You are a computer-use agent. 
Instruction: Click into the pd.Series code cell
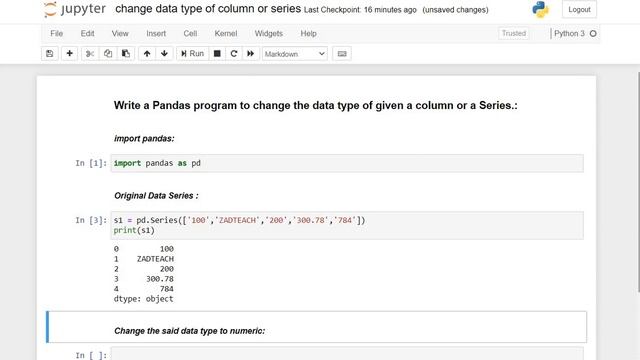pos(347,225)
